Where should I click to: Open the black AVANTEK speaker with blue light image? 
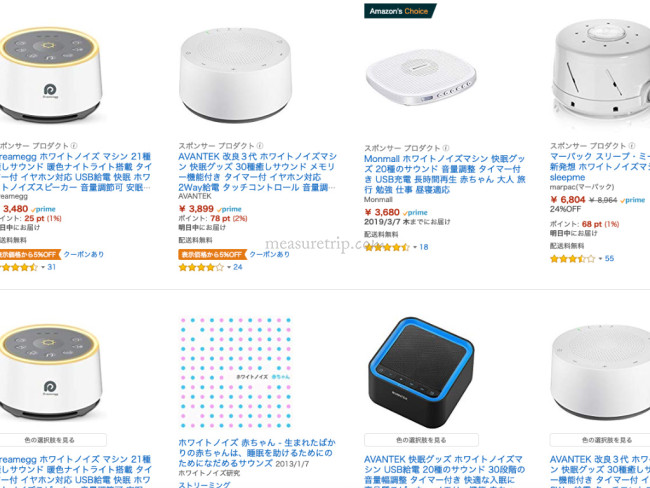point(421,373)
